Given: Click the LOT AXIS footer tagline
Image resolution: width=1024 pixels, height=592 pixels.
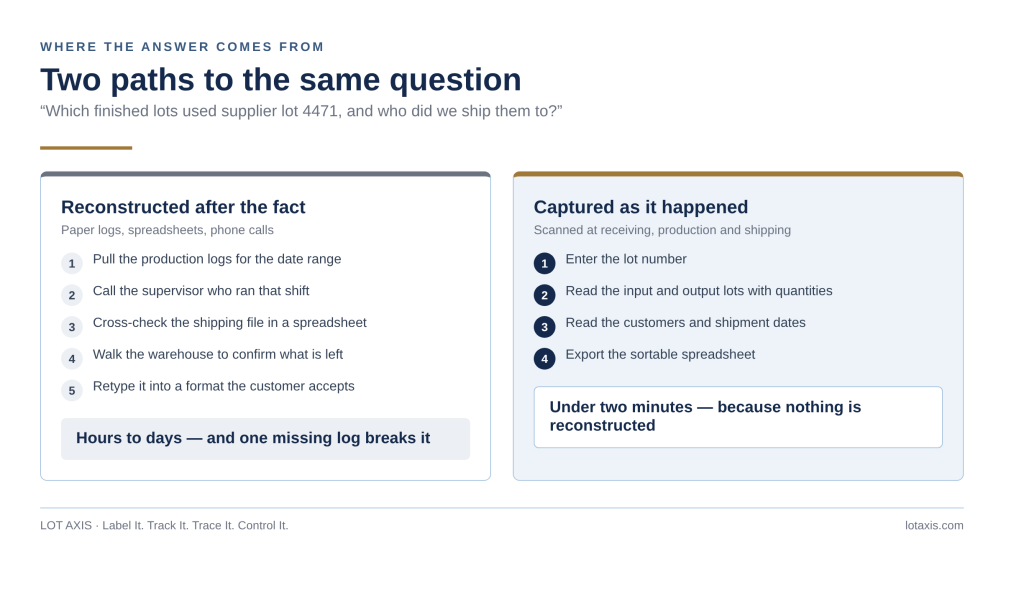Looking at the screenshot, I should click(164, 525).
